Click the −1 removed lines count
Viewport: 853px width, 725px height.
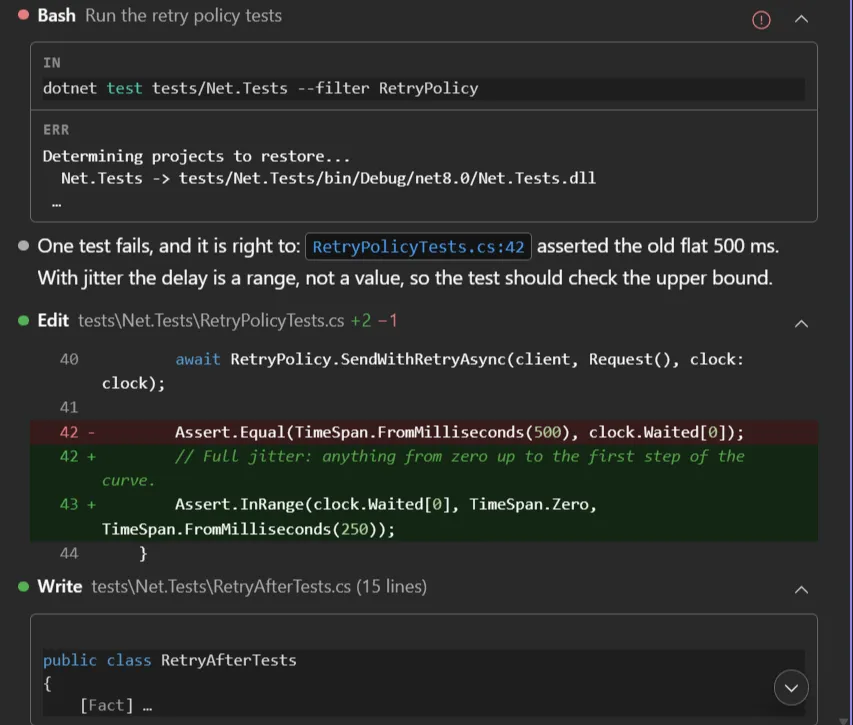click(387, 321)
